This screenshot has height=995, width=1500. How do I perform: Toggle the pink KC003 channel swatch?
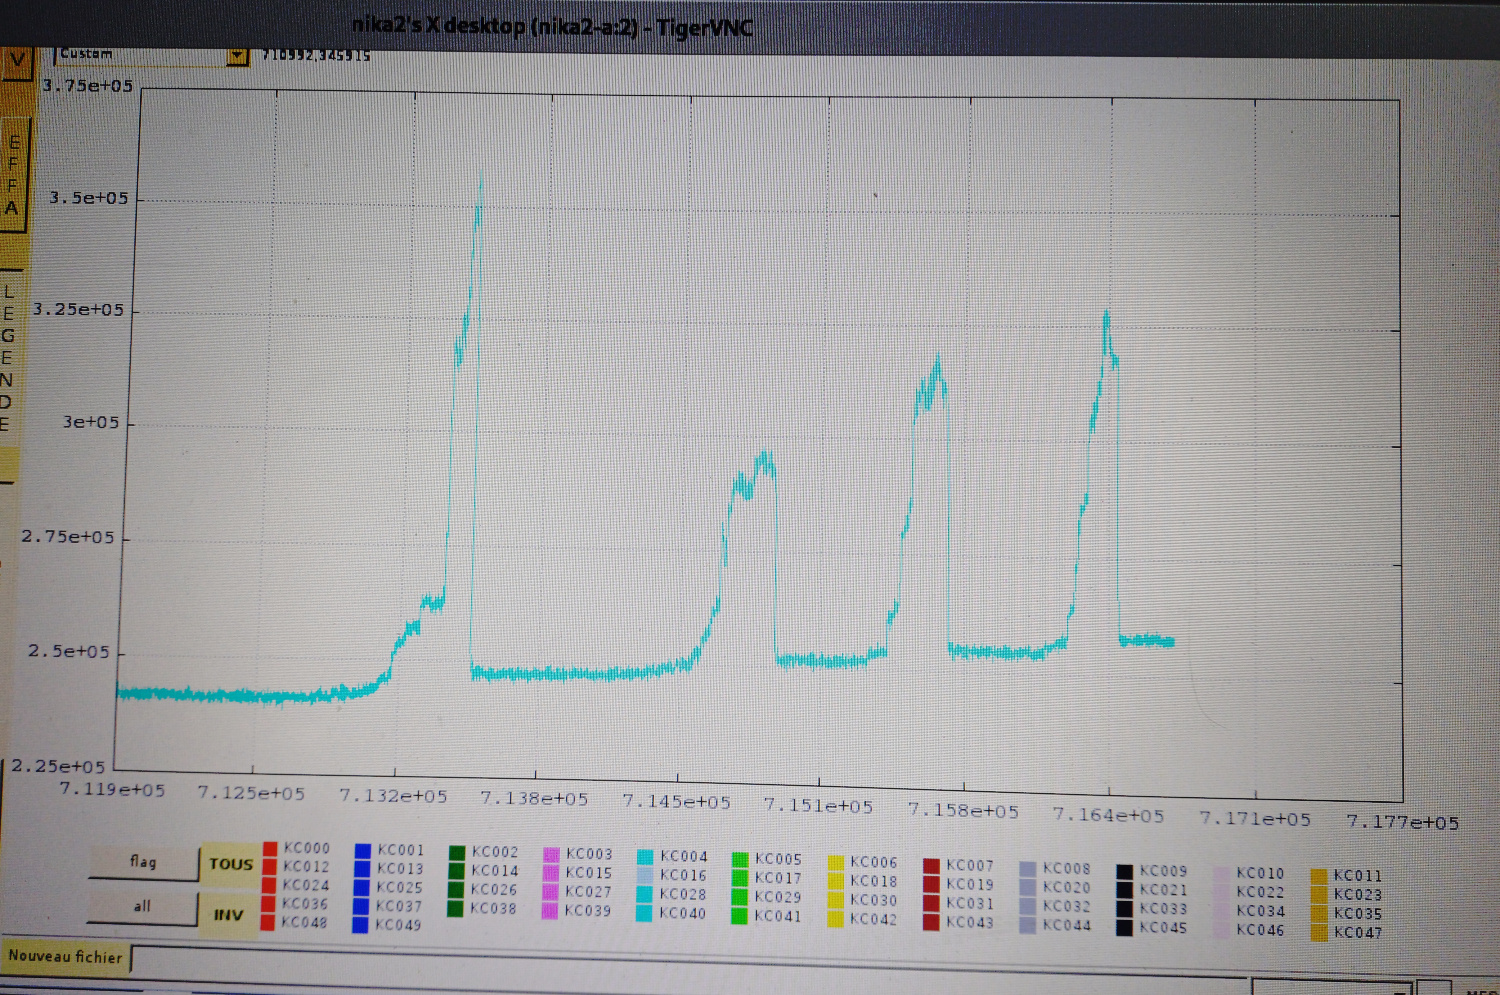pyautogui.click(x=551, y=855)
